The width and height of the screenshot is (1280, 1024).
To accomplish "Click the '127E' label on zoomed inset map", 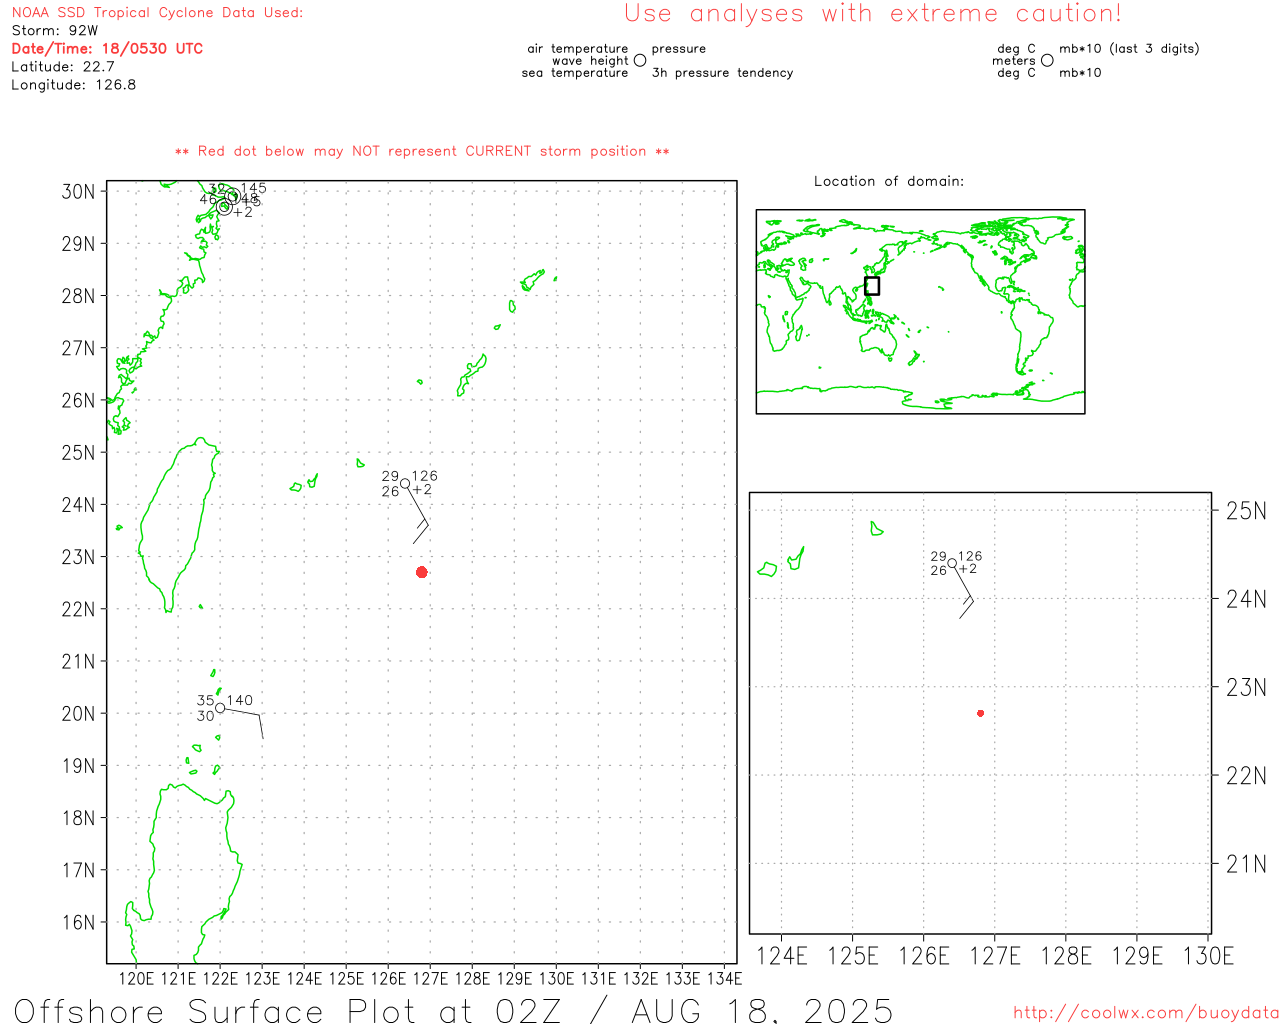I will tap(995, 956).
